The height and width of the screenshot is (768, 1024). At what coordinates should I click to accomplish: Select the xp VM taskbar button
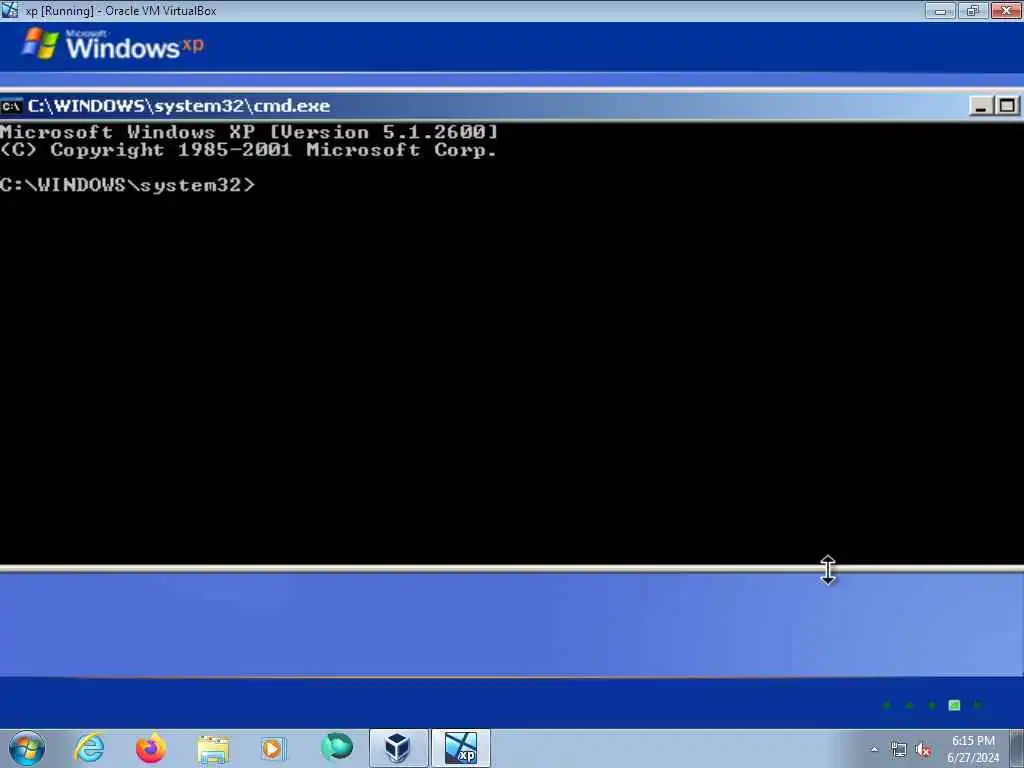pyautogui.click(x=460, y=748)
